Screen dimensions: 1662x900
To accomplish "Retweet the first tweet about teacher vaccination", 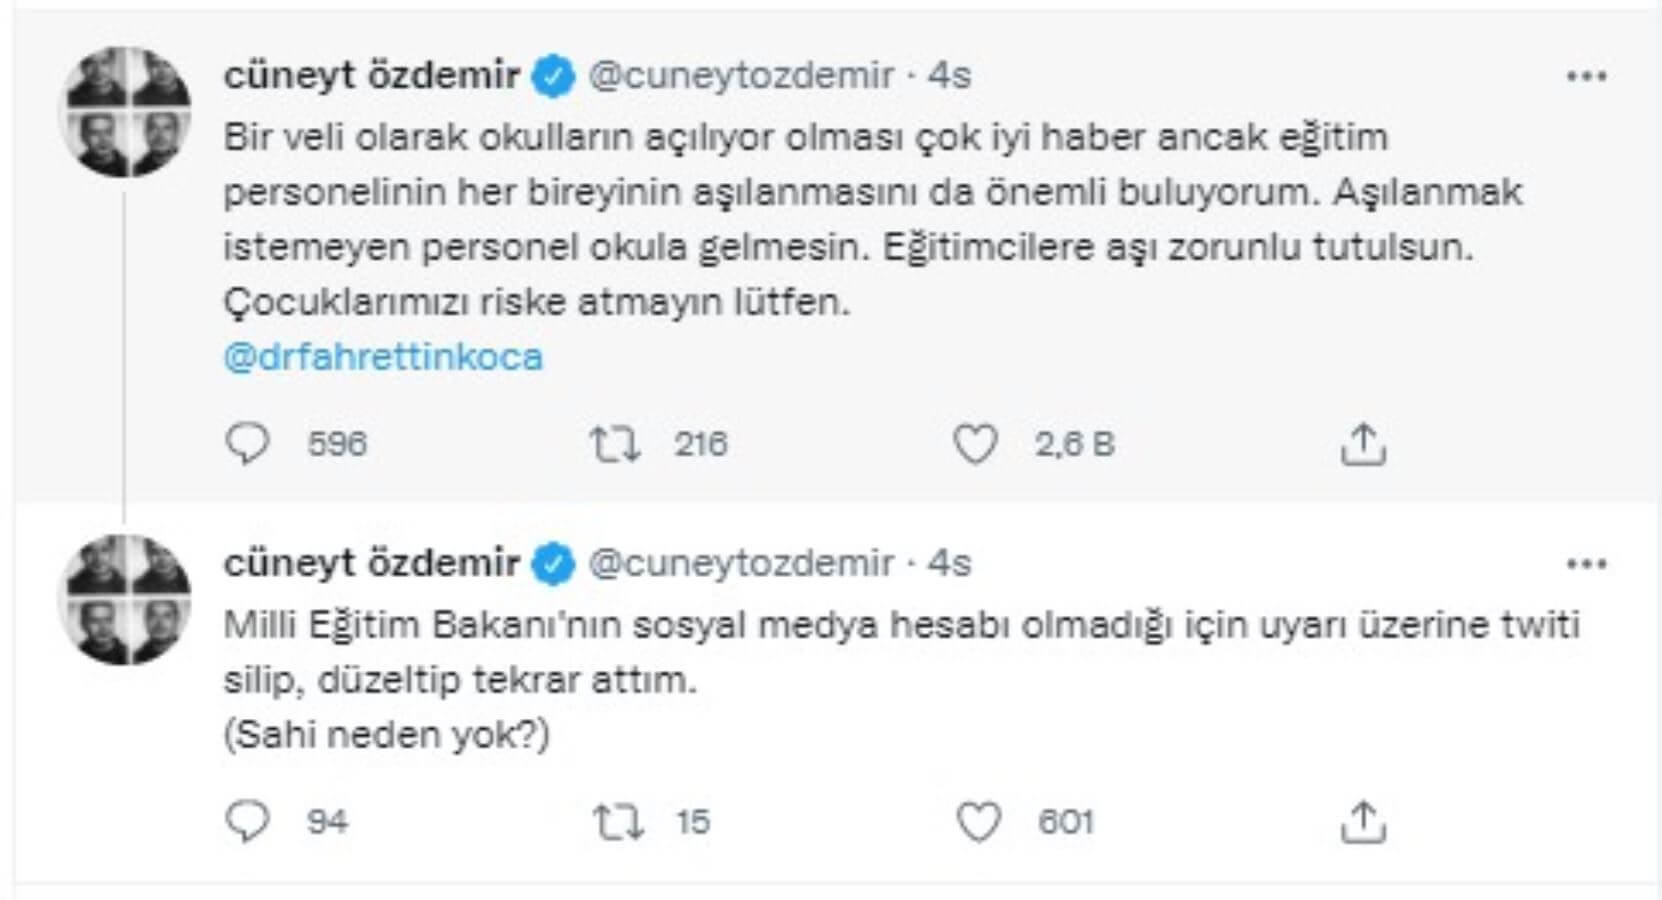I will 614,444.
